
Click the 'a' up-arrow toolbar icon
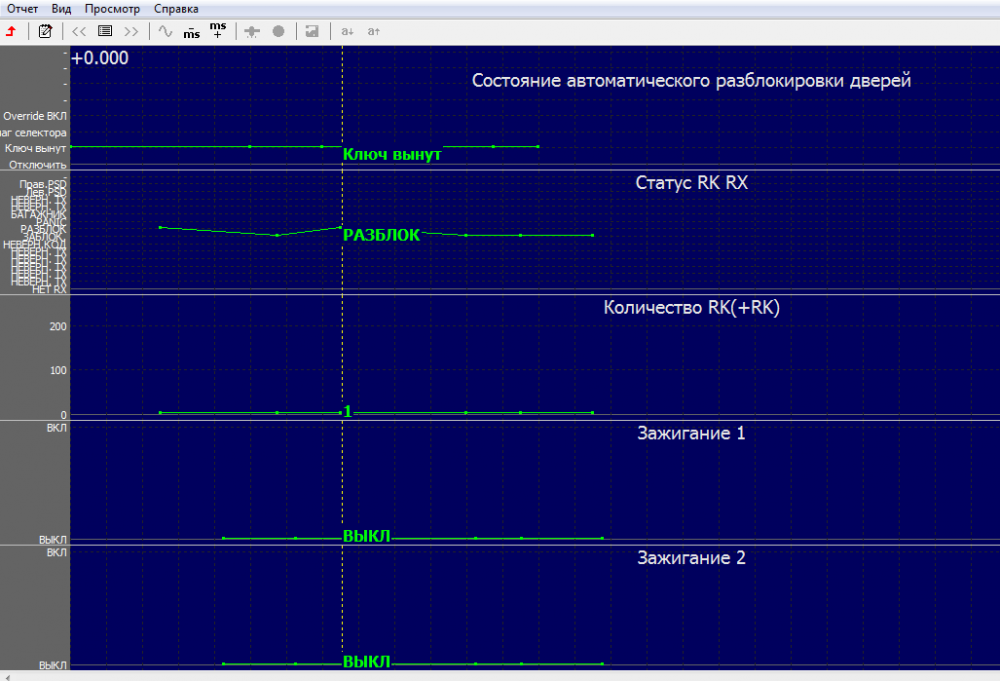(x=374, y=31)
